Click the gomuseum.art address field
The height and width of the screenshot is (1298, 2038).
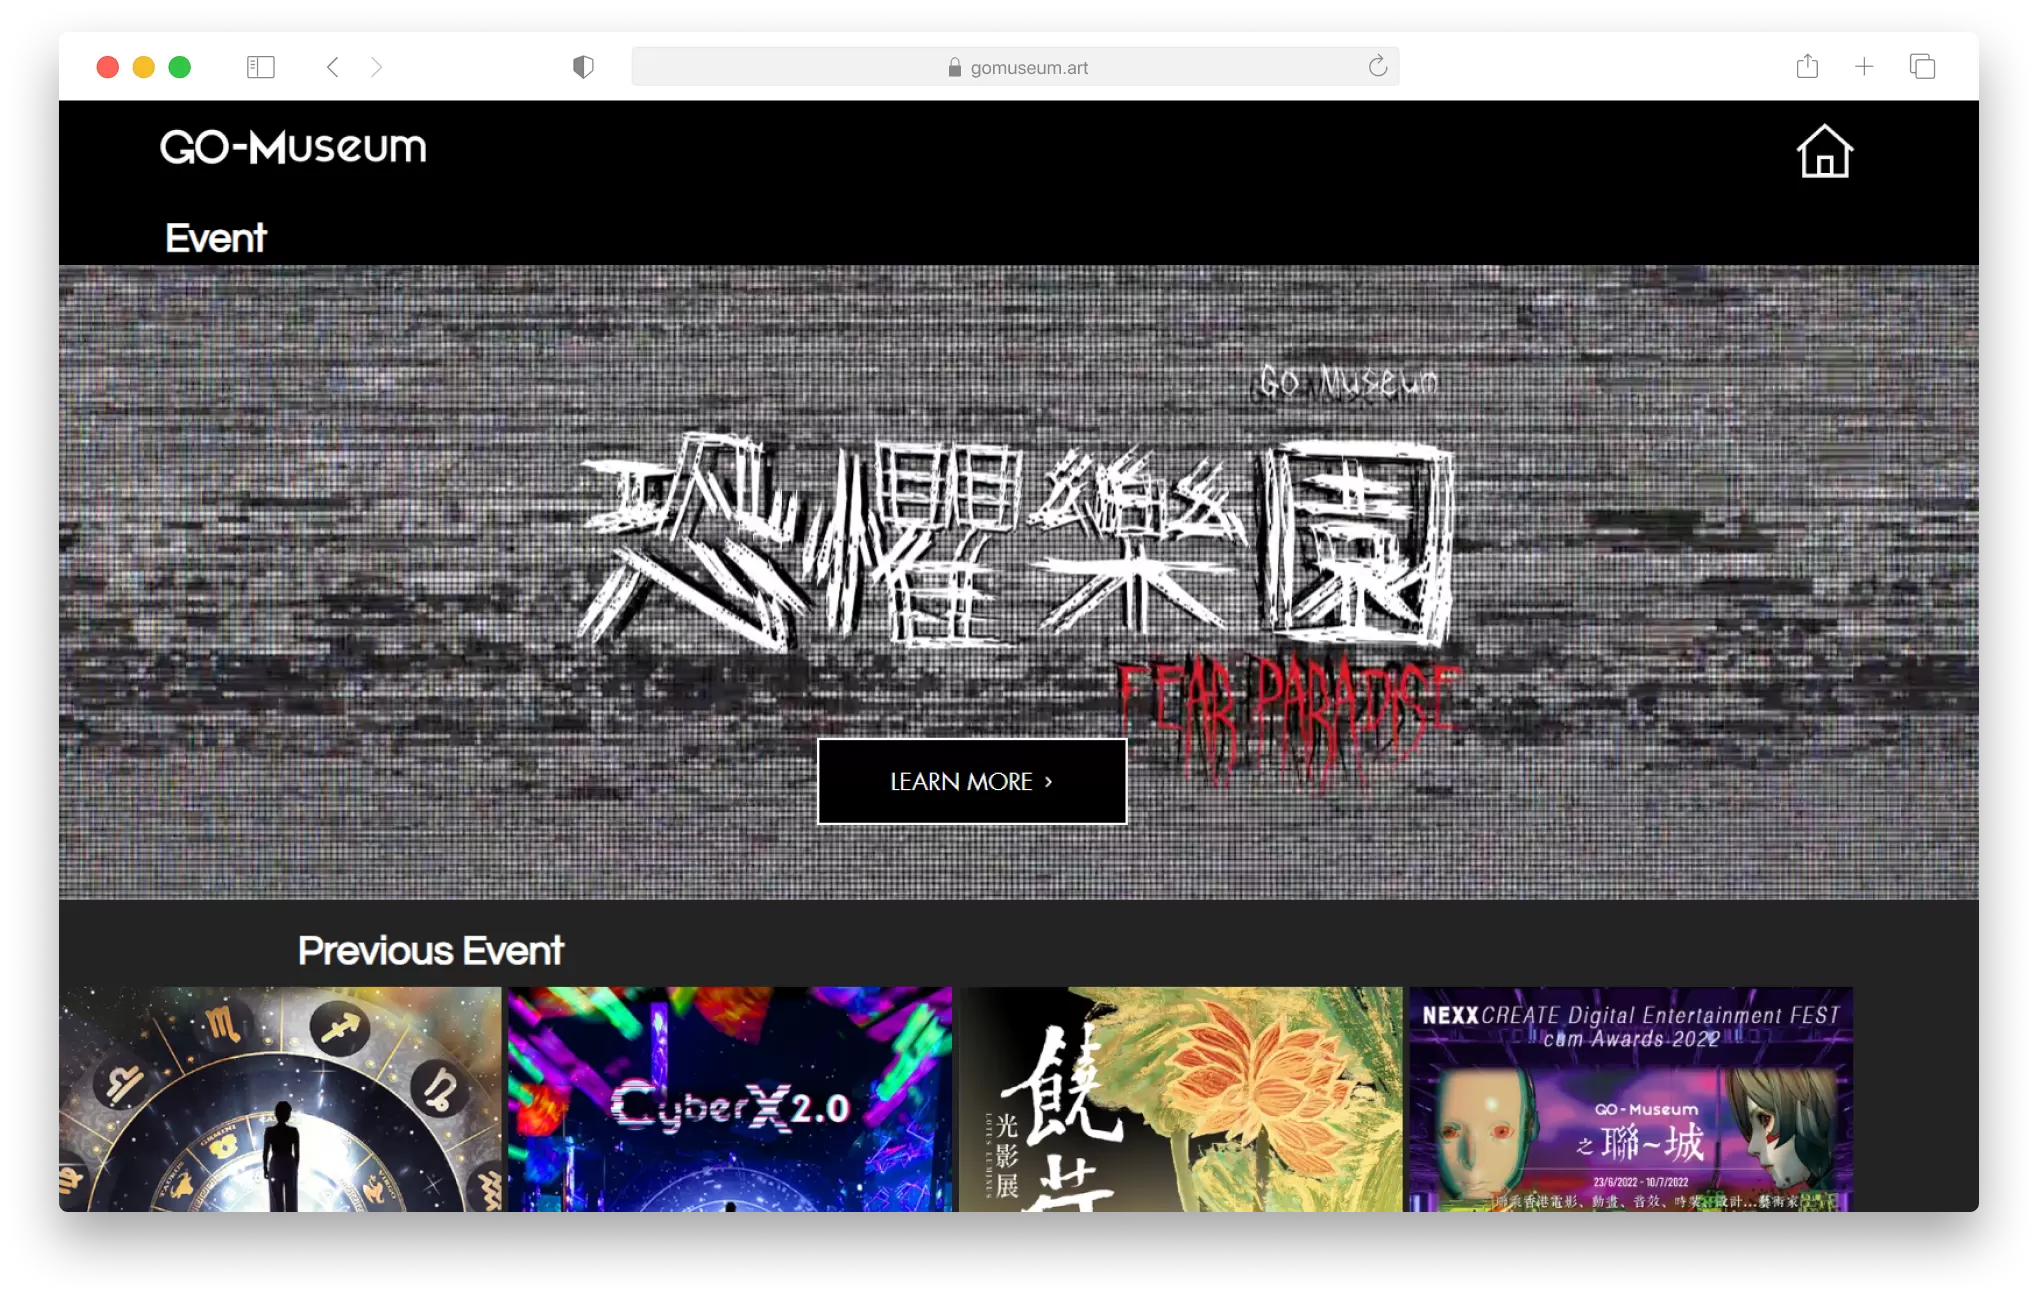[1015, 67]
